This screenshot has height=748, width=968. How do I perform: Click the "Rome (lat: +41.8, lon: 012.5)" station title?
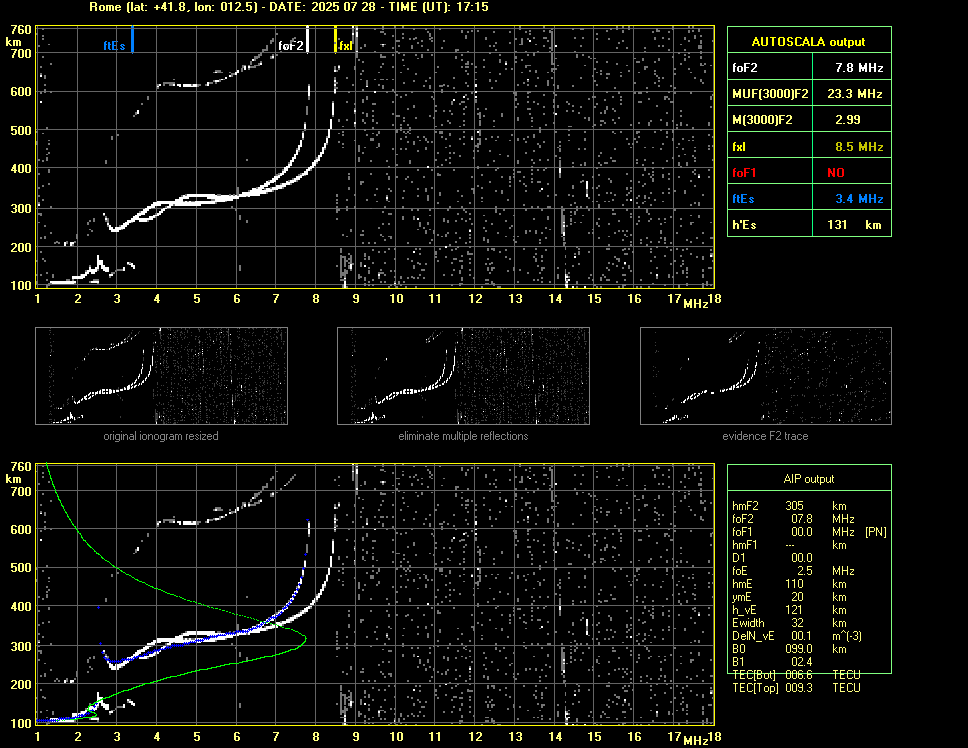[x=173, y=7]
